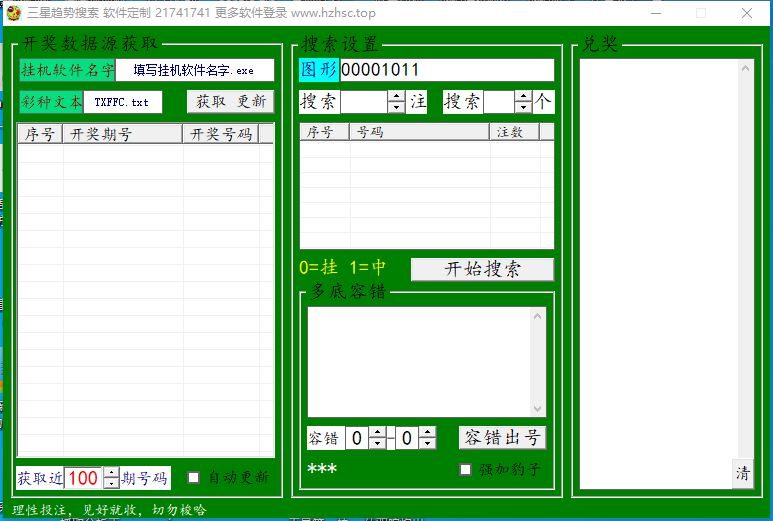Click the 图形 pattern field 00001011
The height and width of the screenshot is (521, 773).
pyautogui.click(x=447, y=70)
